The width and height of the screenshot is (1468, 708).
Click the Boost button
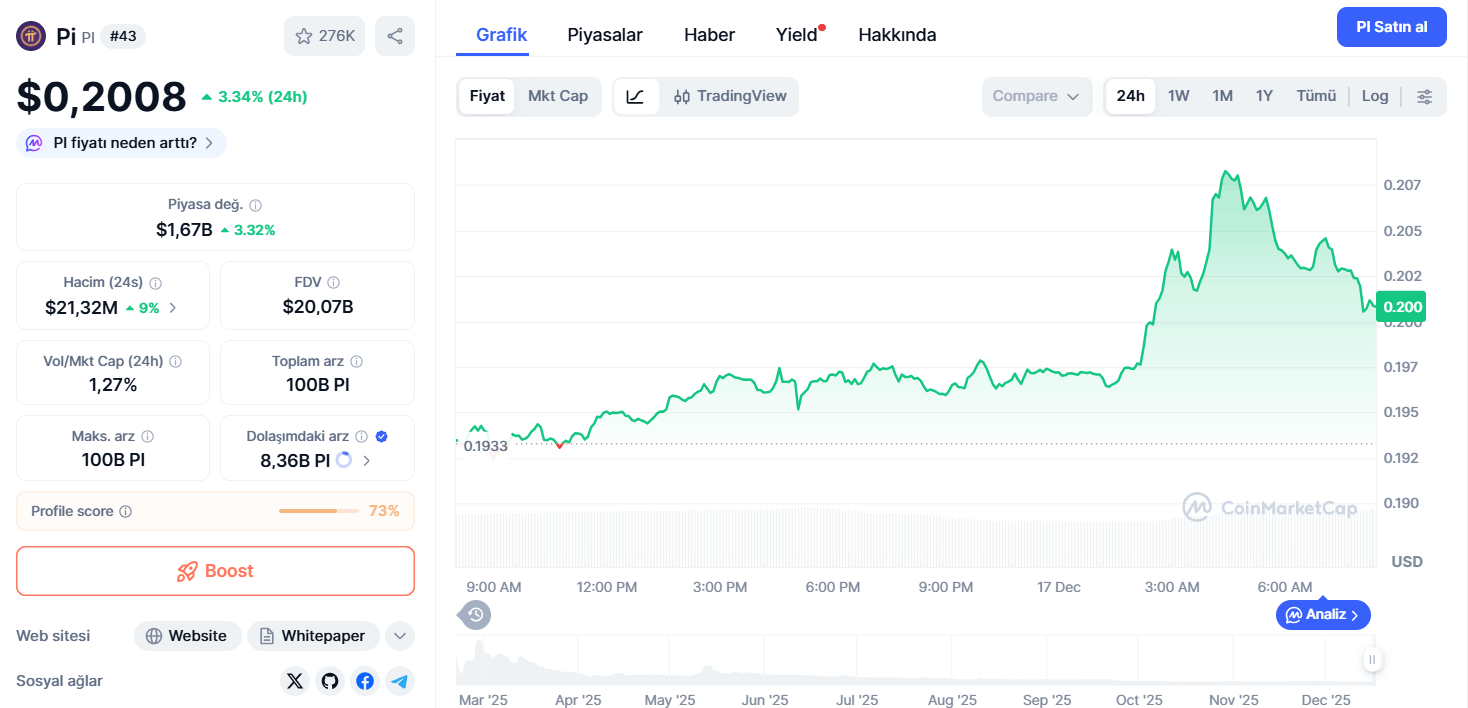pyautogui.click(x=215, y=571)
